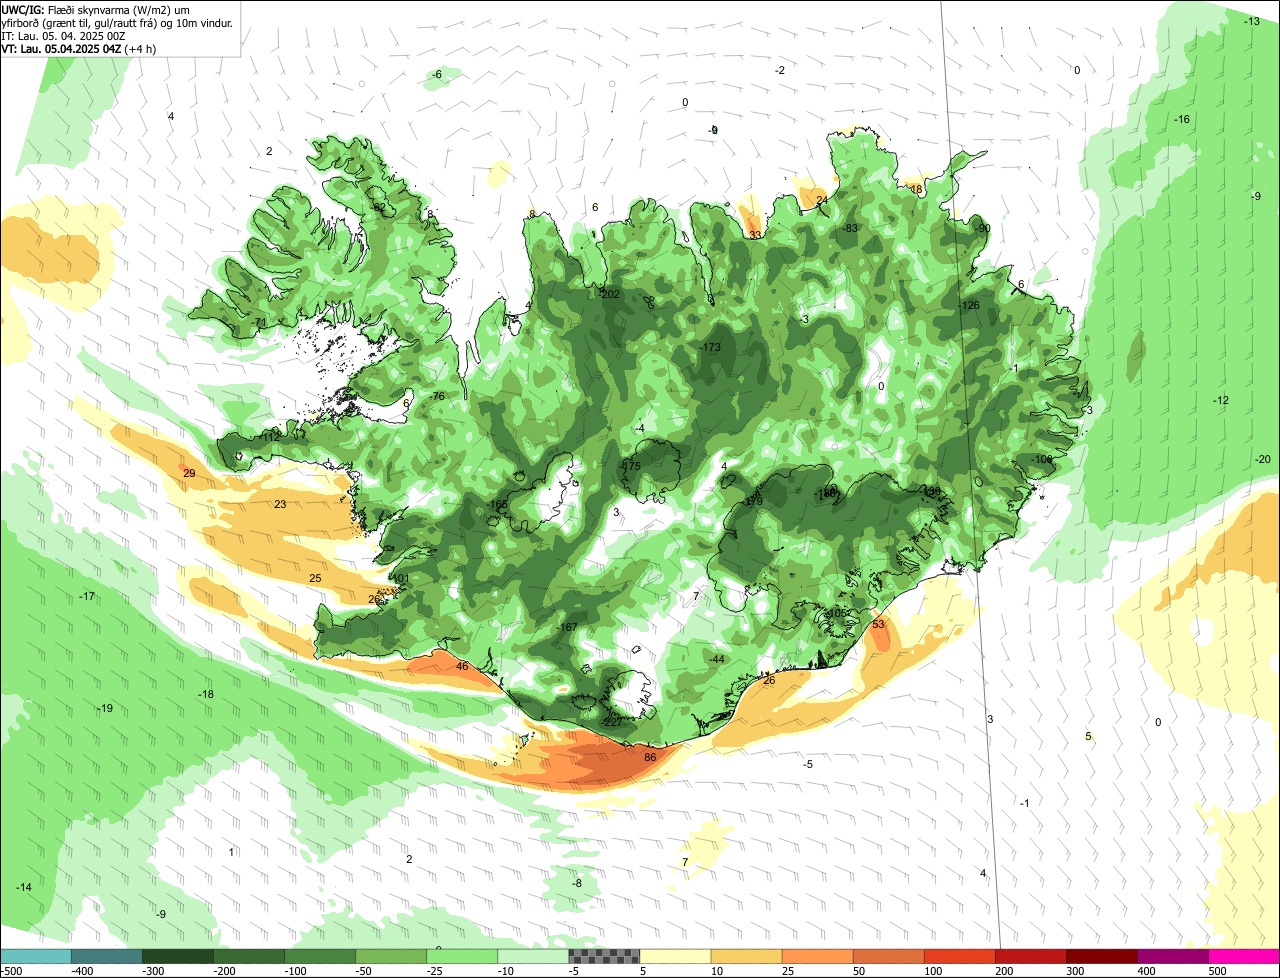Click the flux value -17 over the western sea

click(x=87, y=596)
